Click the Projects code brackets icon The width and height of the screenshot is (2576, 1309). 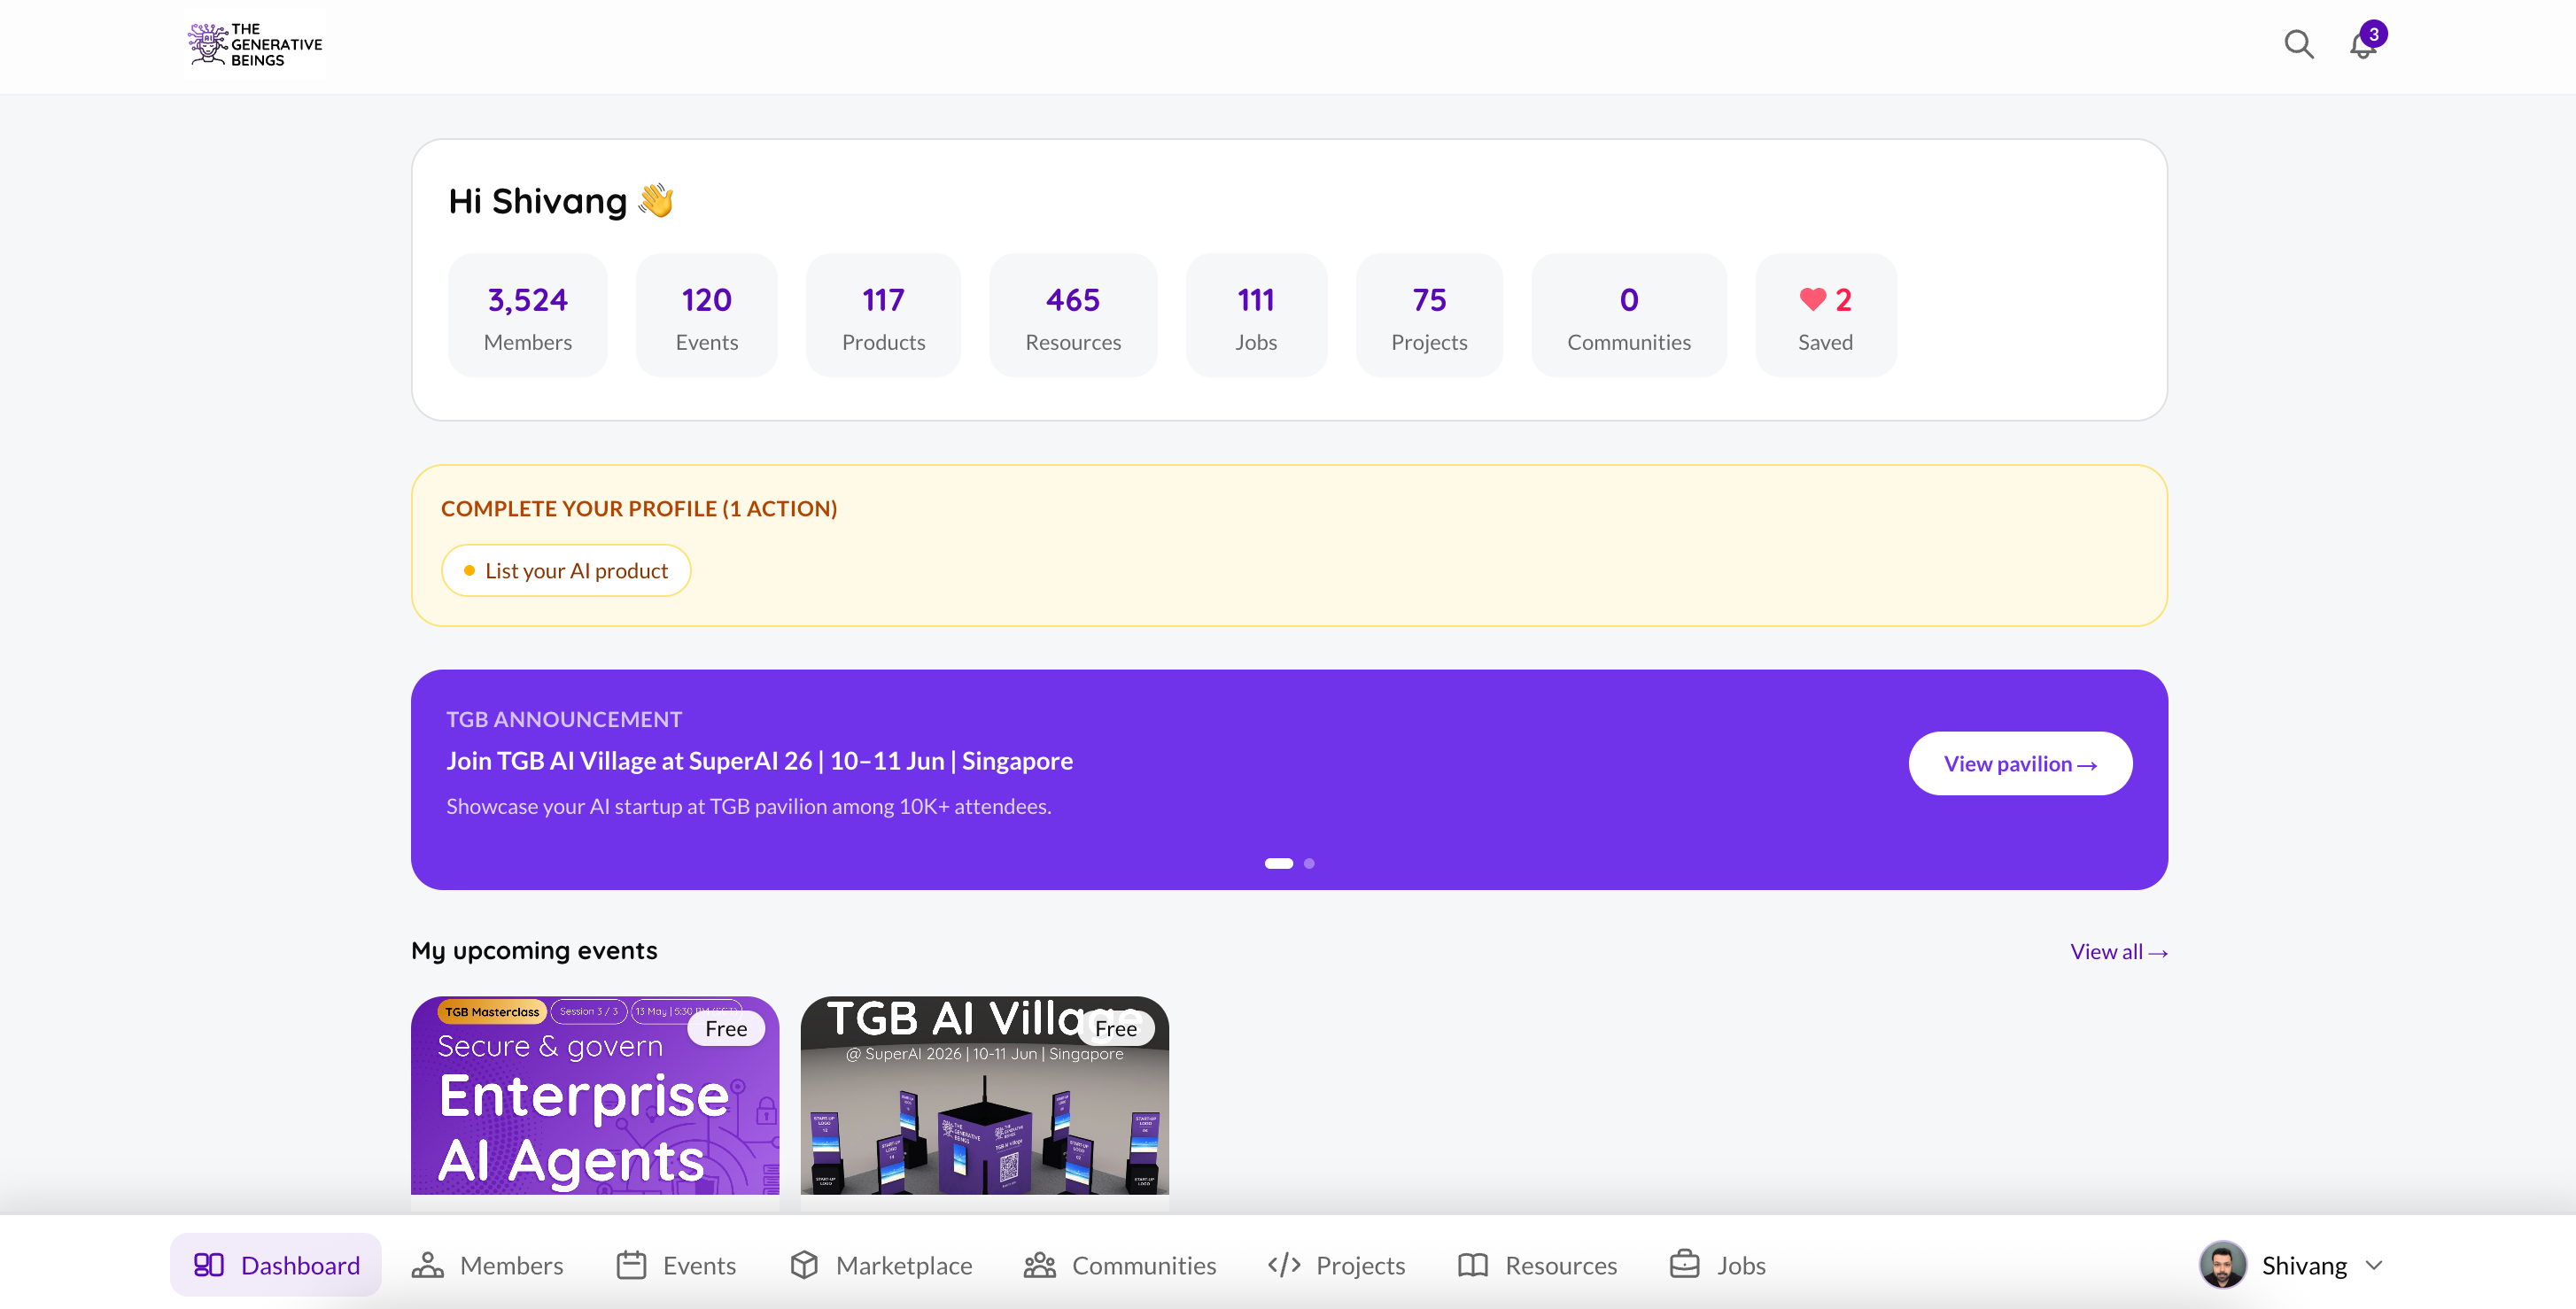(1284, 1264)
